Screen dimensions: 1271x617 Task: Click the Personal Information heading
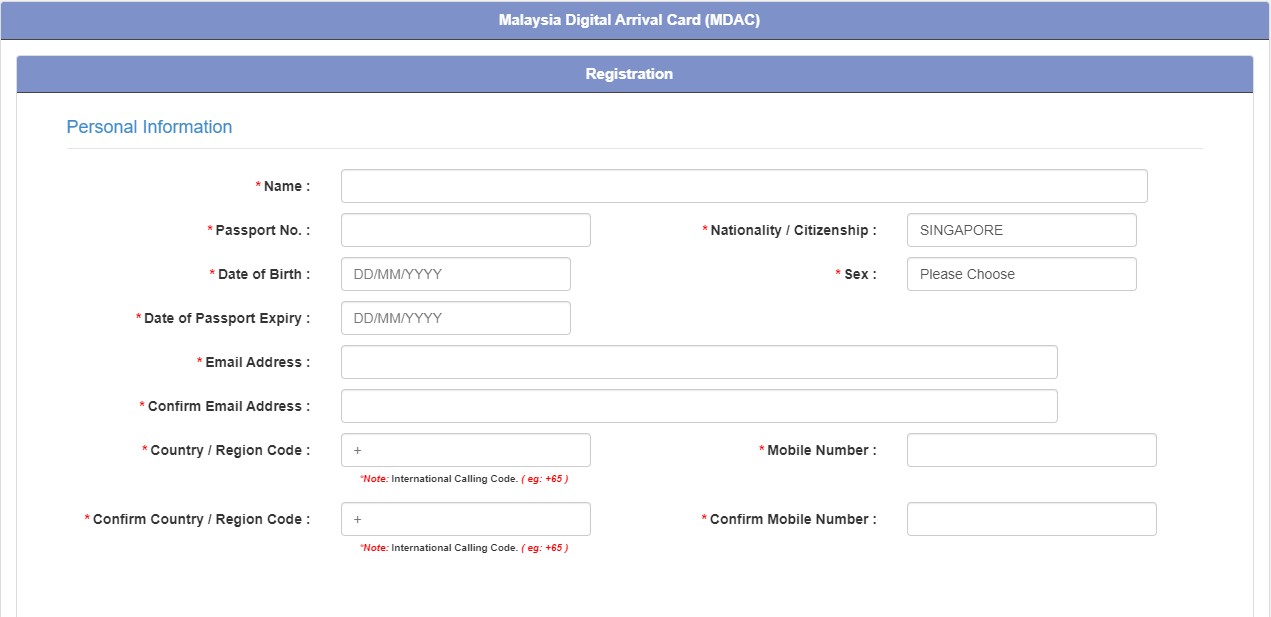point(149,127)
